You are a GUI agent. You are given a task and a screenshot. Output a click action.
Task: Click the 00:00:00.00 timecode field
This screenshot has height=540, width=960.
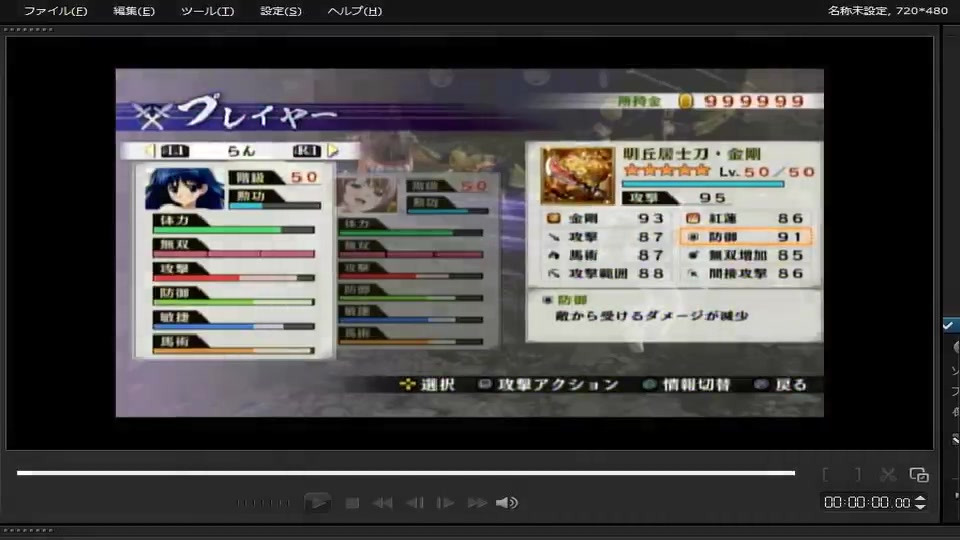click(866, 503)
